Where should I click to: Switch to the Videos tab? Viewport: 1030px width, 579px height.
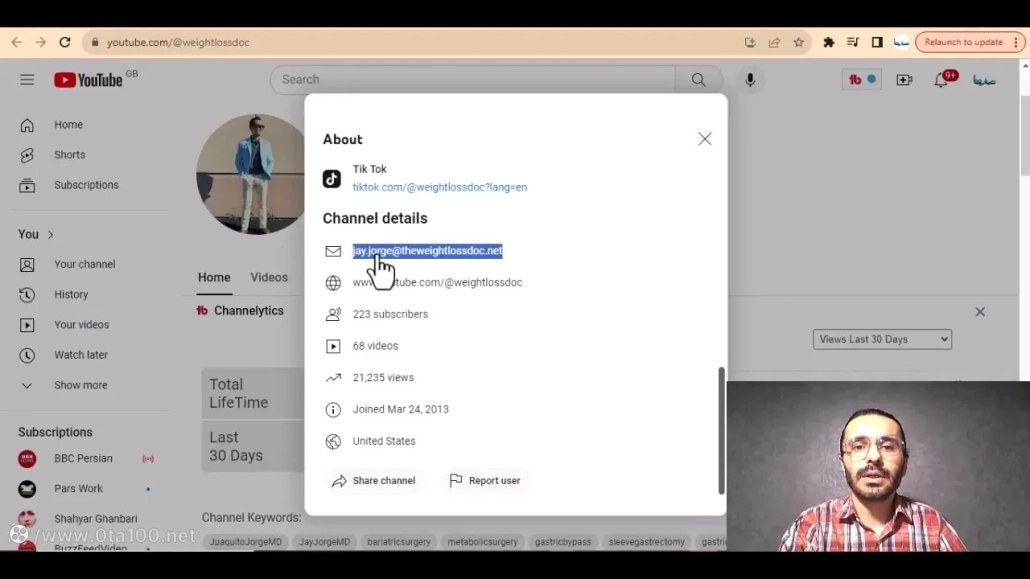pyautogui.click(x=269, y=277)
